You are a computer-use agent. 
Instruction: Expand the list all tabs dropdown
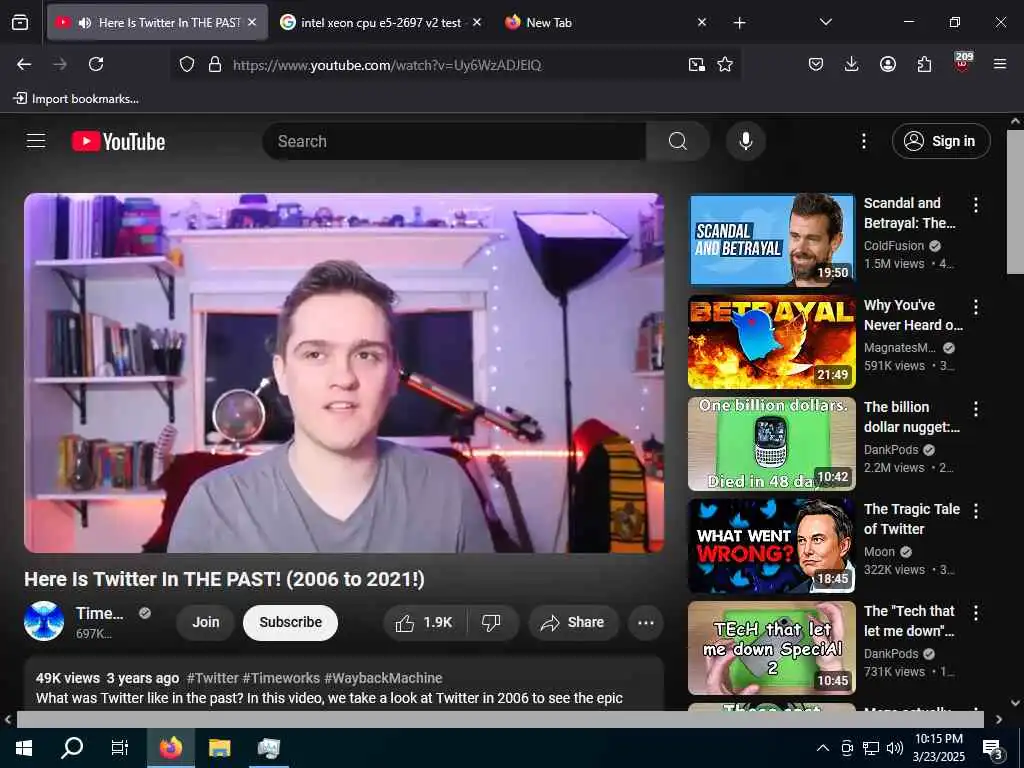[x=825, y=22]
